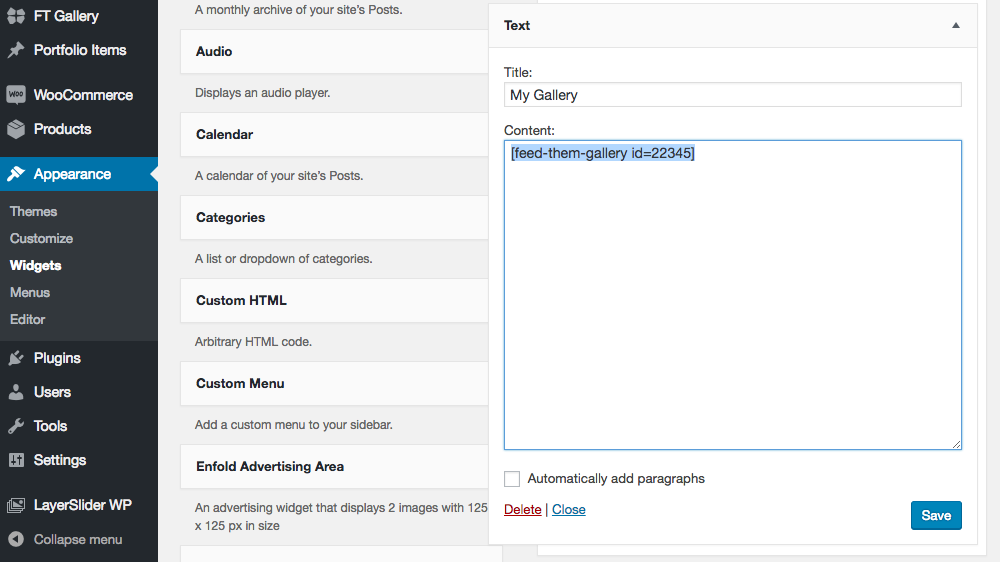This screenshot has width=1000, height=562.
Task: Click the FT Gallery sidebar icon
Action: click(16, 16)
